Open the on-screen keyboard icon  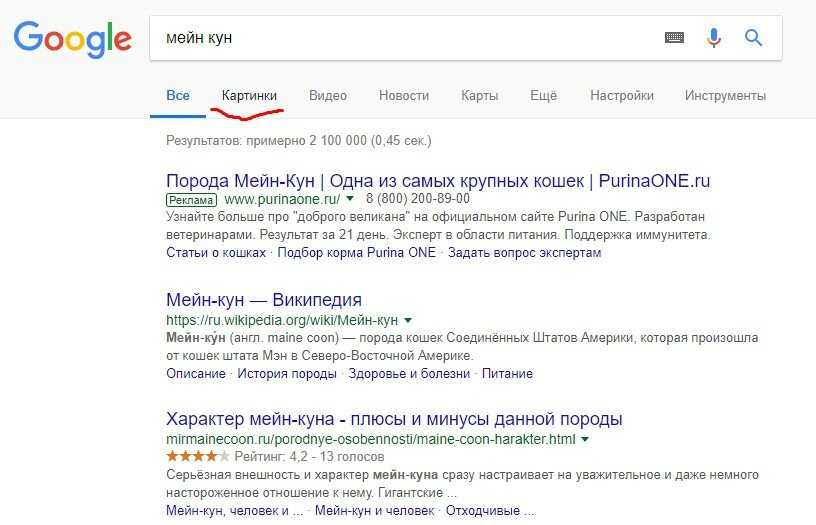tap(674, 37)
